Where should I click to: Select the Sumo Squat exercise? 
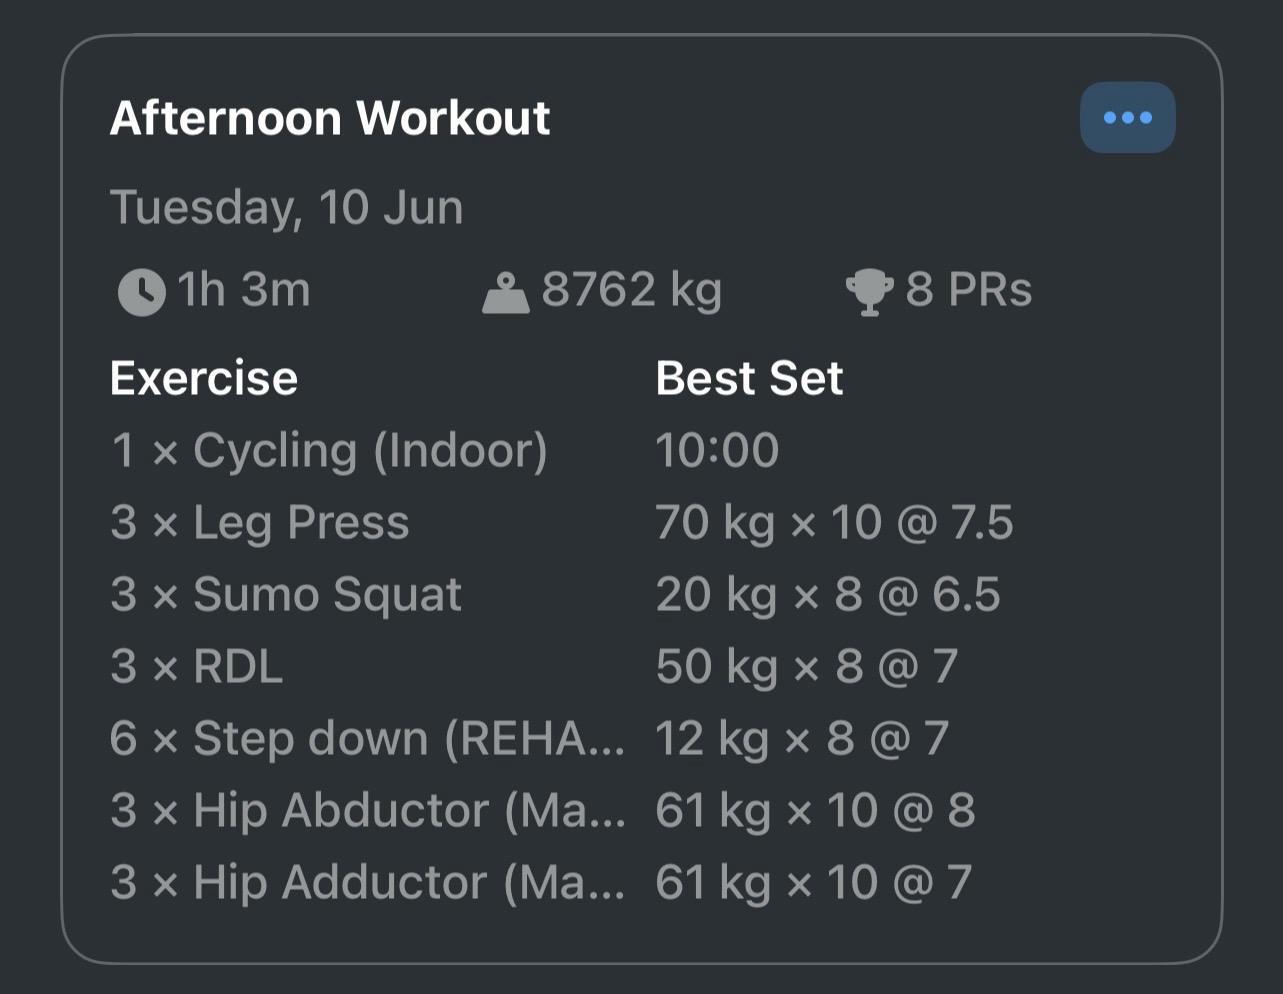tap(286, 594)
